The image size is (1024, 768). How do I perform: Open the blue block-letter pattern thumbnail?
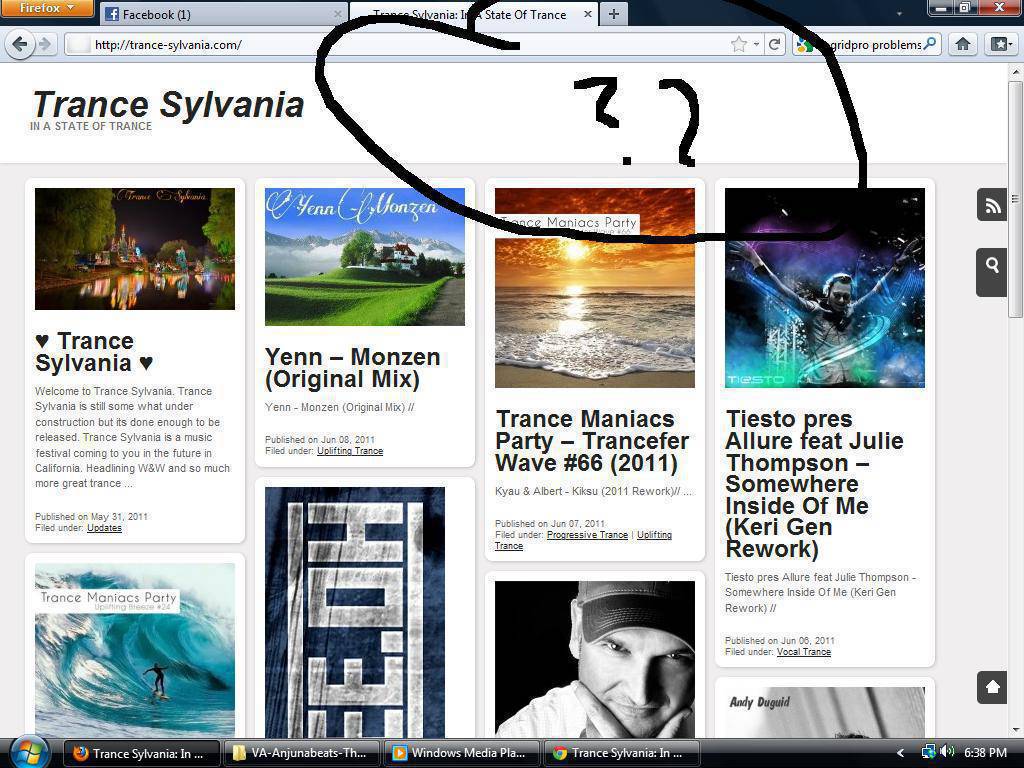pyautogui.click(x=355, y=613)
